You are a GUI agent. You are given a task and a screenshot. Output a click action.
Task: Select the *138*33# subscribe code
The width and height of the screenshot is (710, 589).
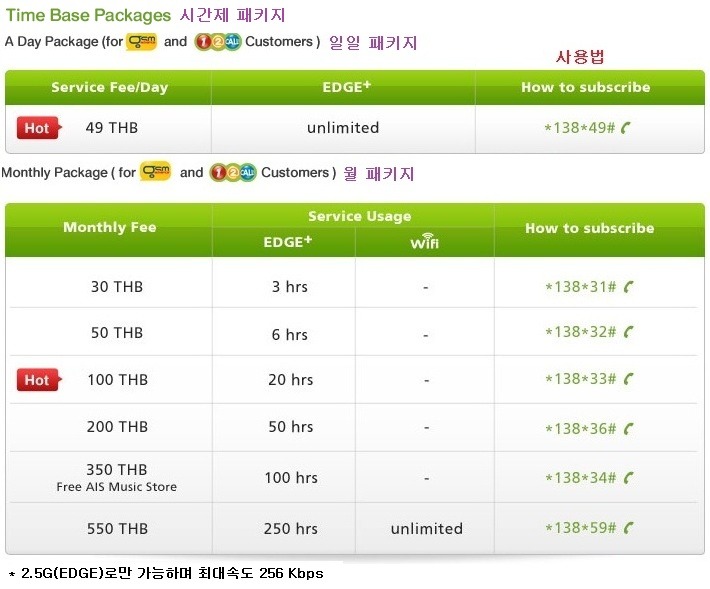[581, 379]
